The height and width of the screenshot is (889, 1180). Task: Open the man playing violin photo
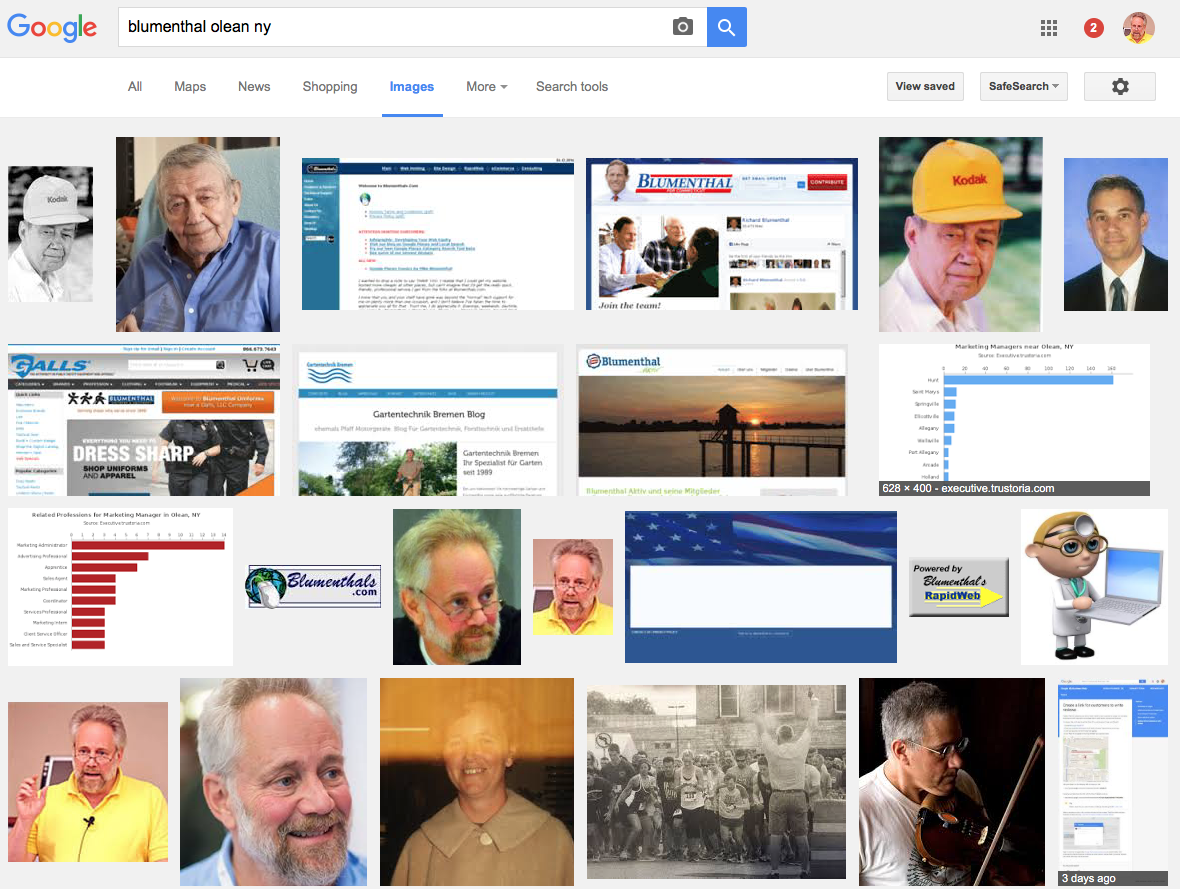pos(952,782)
